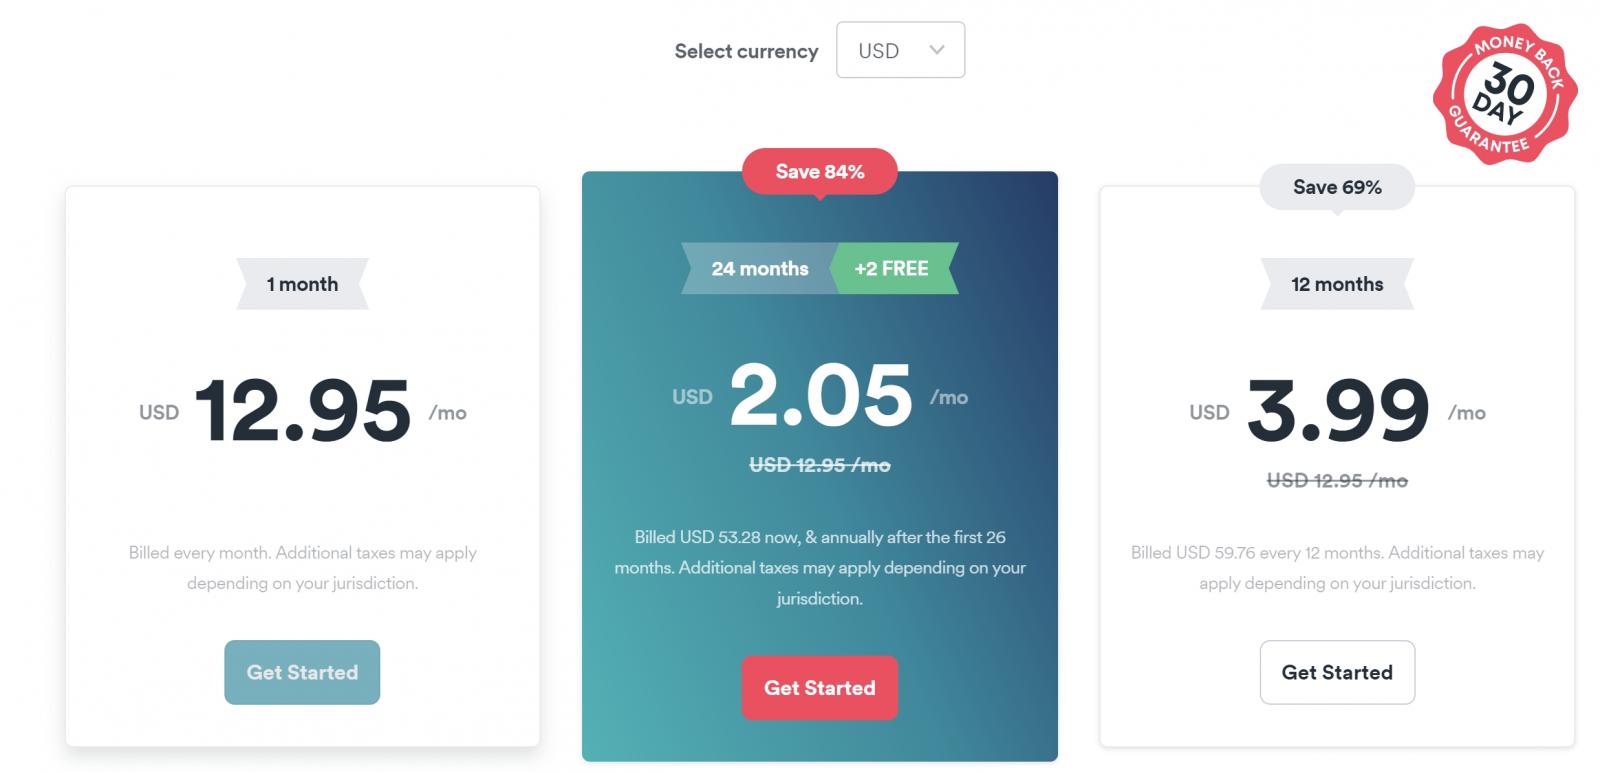Click Get Started on the 1 month plan

[x=302, y=672]
